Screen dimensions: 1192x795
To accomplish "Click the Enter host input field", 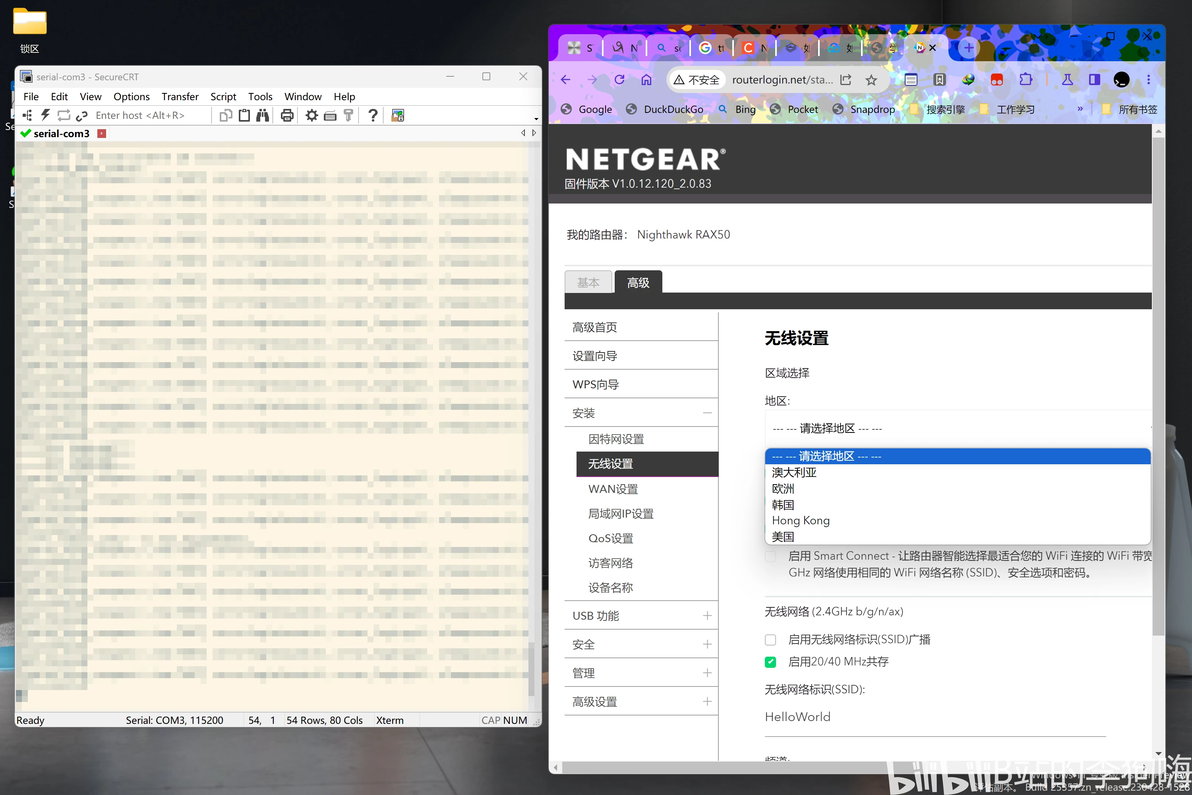I will [150, 116].
